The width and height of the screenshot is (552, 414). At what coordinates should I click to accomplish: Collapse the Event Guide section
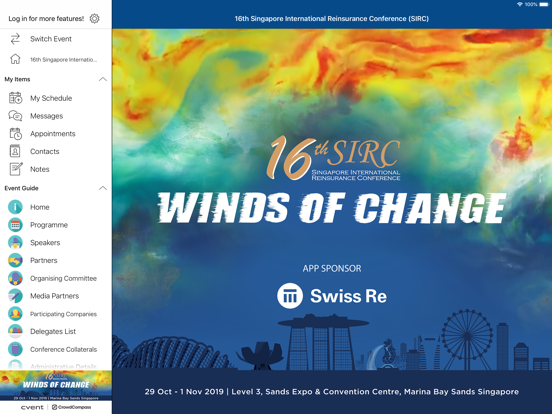tap(102, 188)
